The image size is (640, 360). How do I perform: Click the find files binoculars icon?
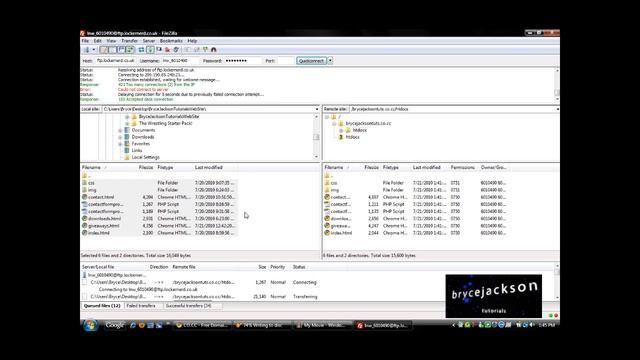point(213,50)
